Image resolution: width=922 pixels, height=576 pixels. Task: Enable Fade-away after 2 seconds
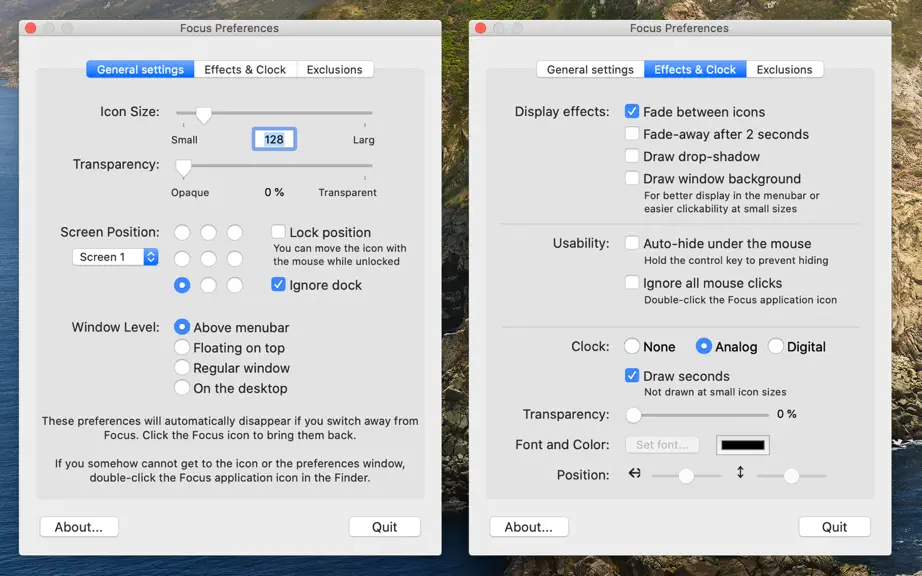632,133
